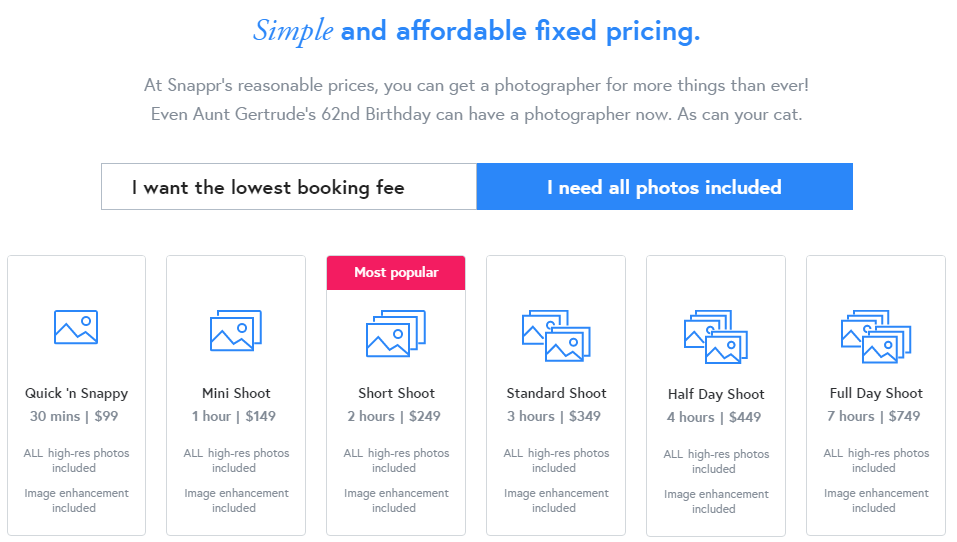Choose the Mini Shoot package title

236,393
